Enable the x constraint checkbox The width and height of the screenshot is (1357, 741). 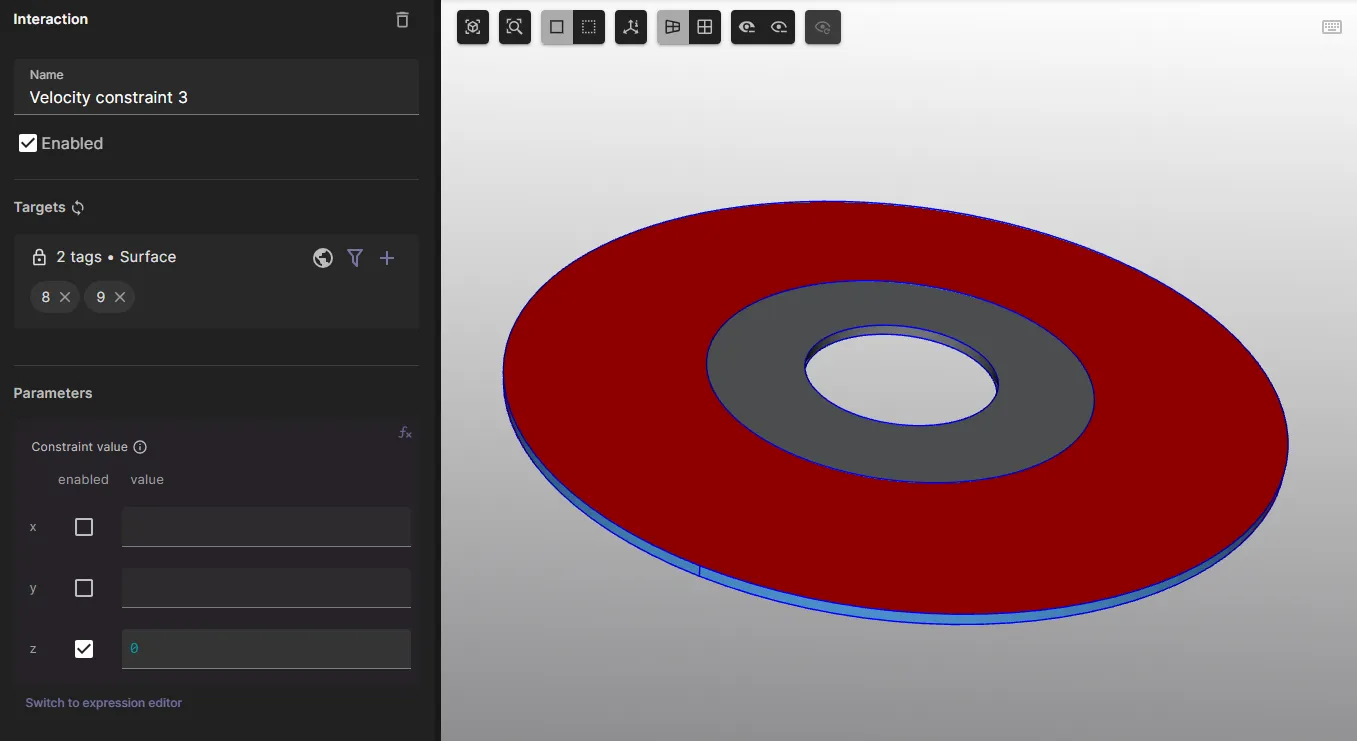84,527
